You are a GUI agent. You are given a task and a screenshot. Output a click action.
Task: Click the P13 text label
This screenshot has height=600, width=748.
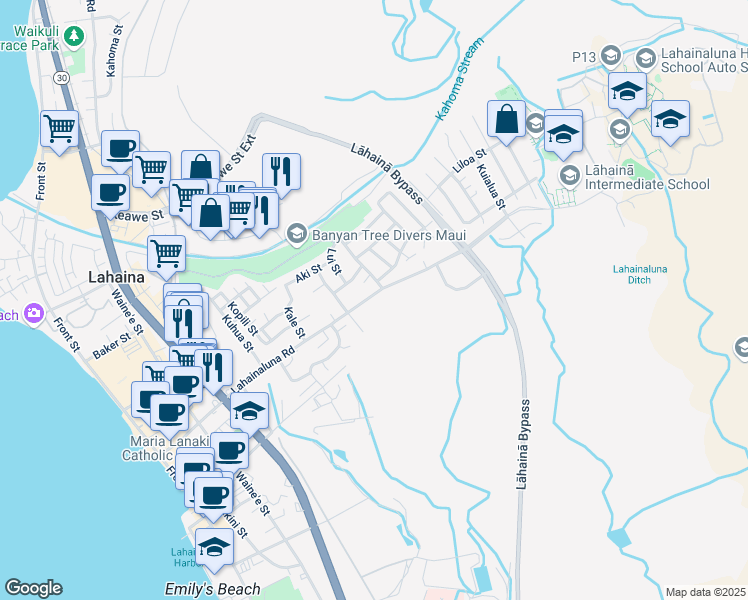[584, 57]
